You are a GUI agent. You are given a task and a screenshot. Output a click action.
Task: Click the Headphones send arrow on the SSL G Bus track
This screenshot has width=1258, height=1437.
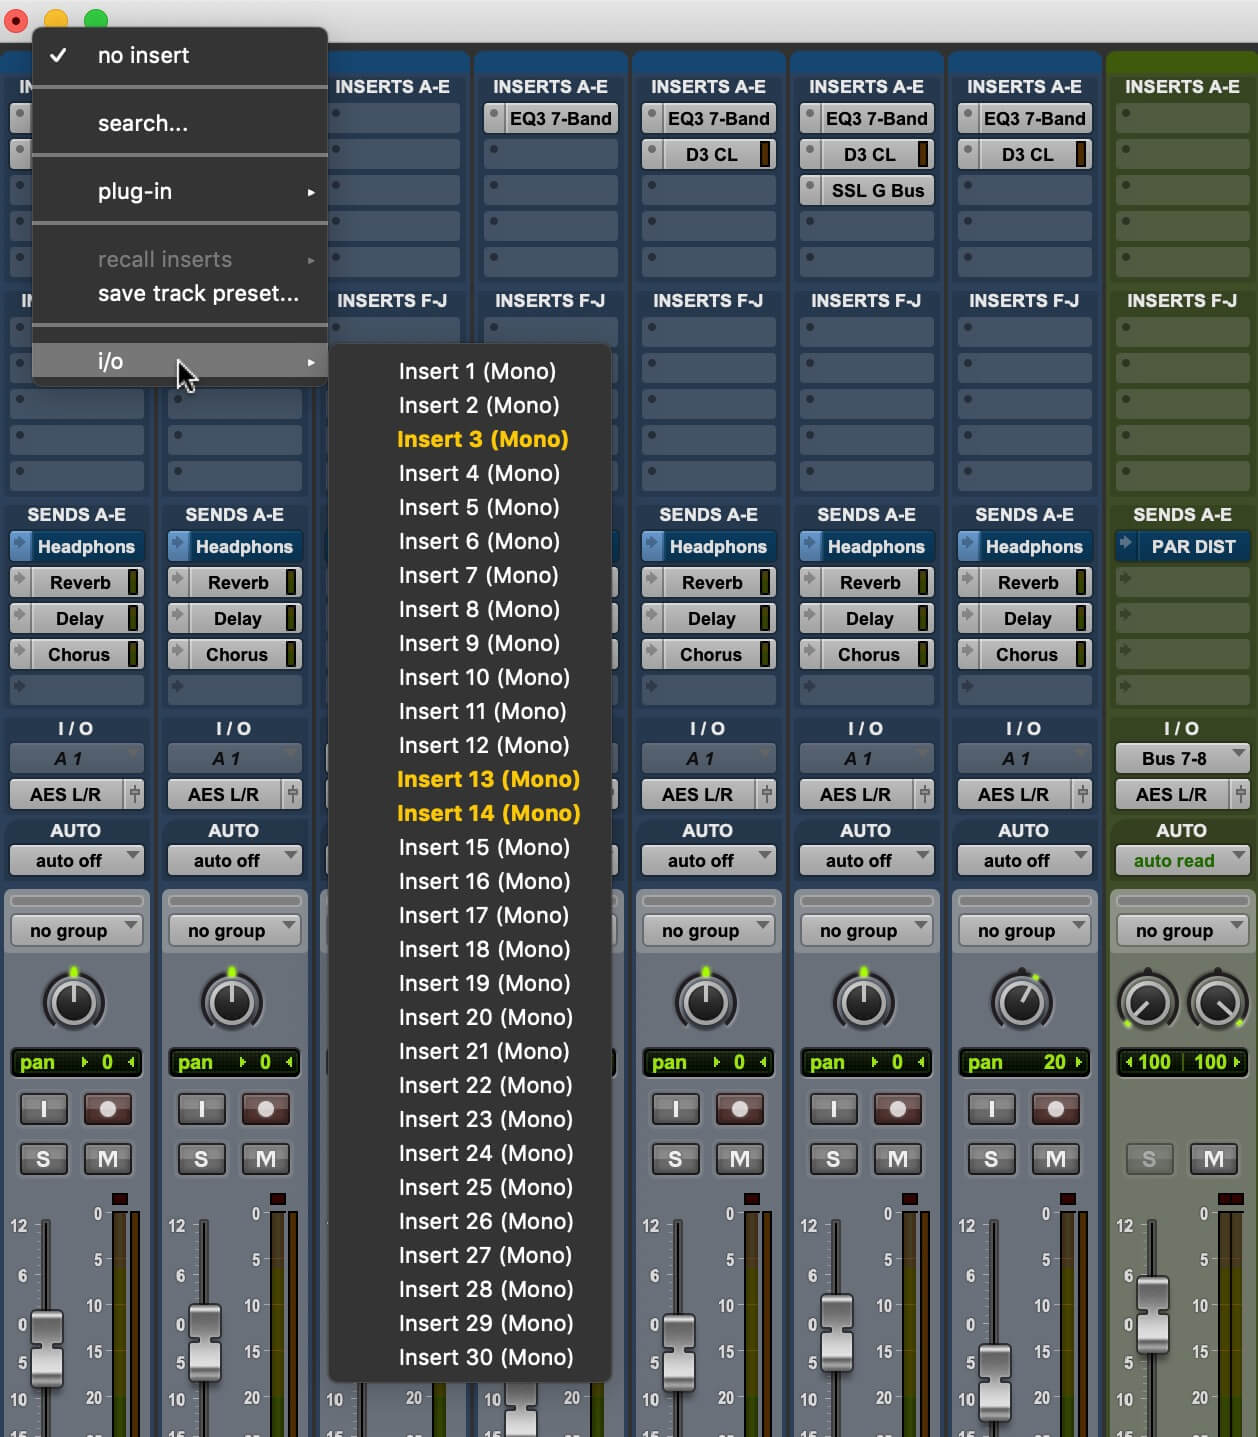[810, 546]
